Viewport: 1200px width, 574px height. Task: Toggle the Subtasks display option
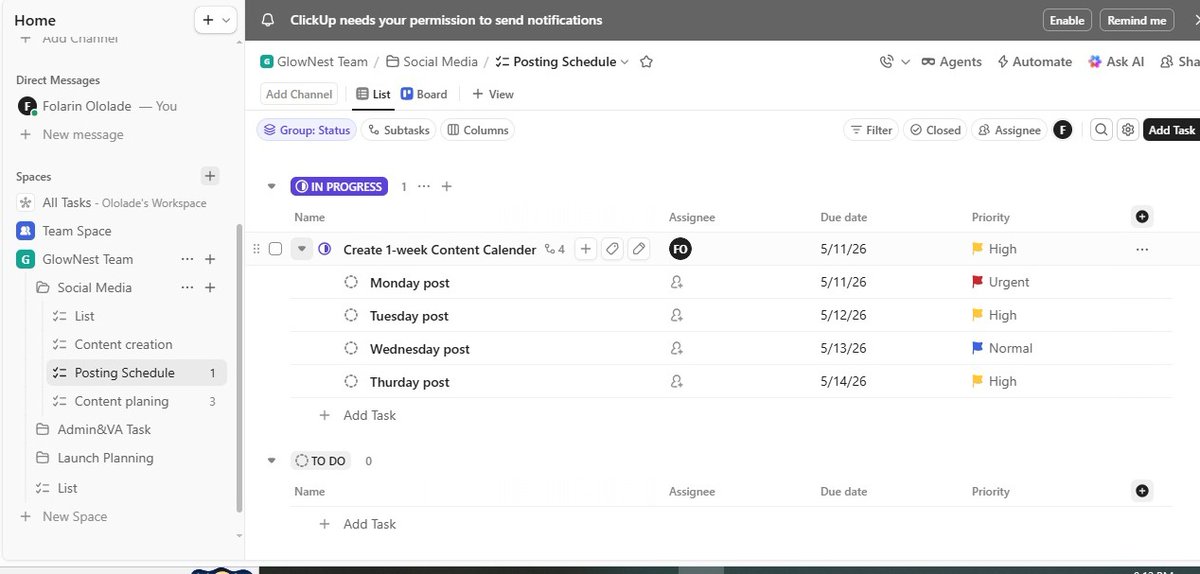click(398, 130)
